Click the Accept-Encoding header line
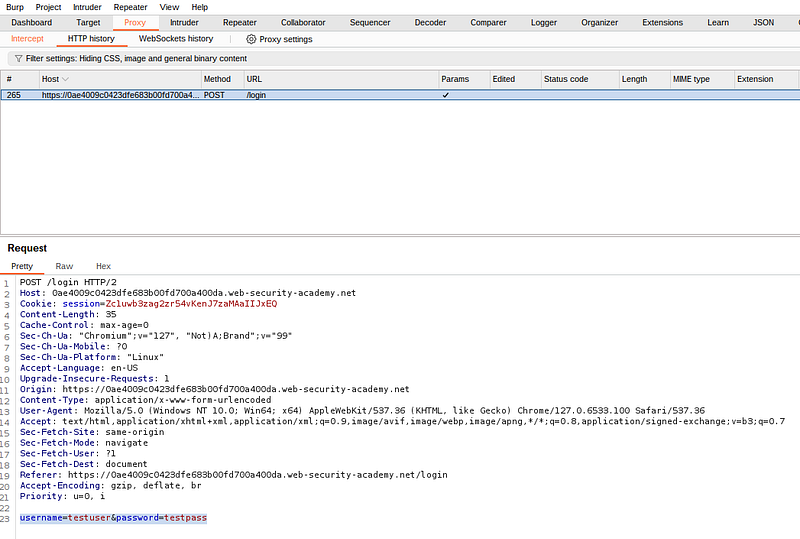This screenshot has width=800, height=539. click(x=111, y=485)
